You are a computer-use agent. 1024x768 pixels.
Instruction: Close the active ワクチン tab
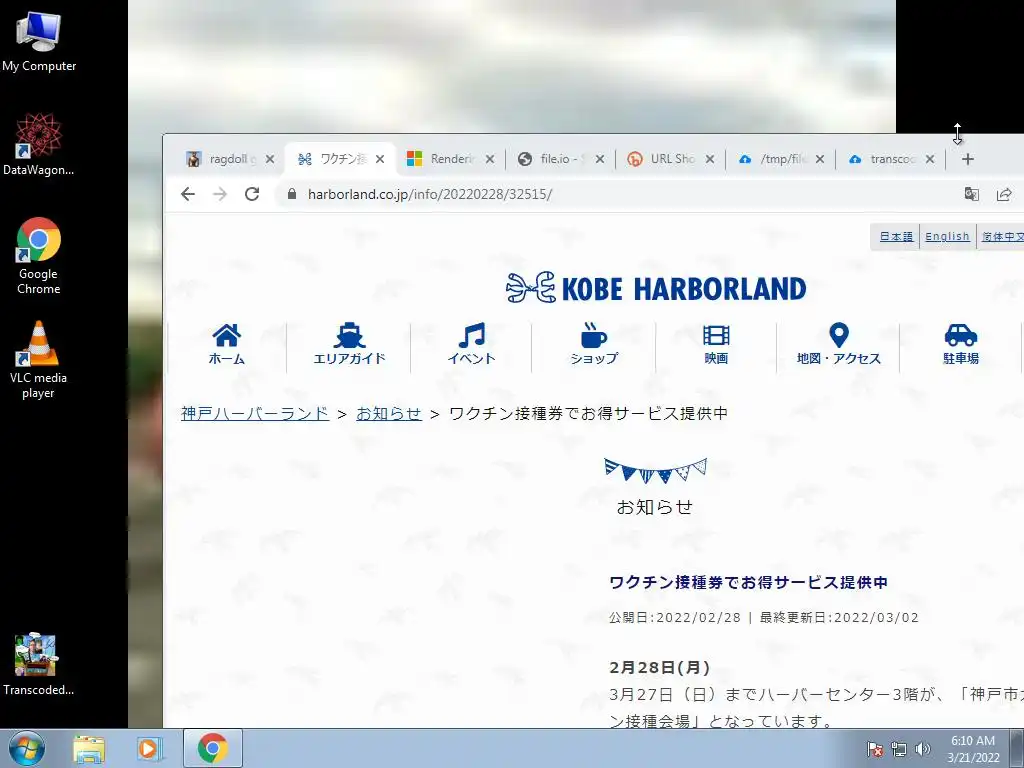click(x=380, y=159)
